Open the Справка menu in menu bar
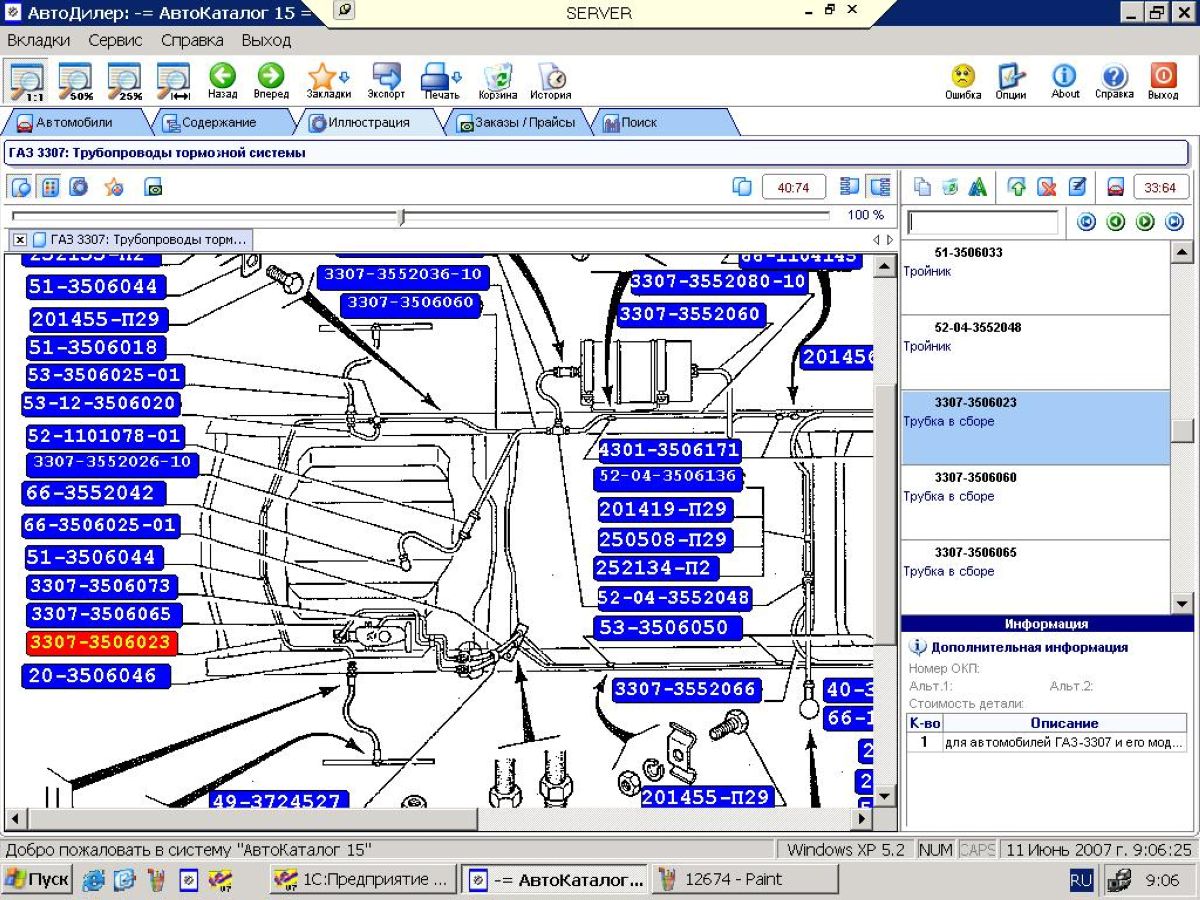 192,41
